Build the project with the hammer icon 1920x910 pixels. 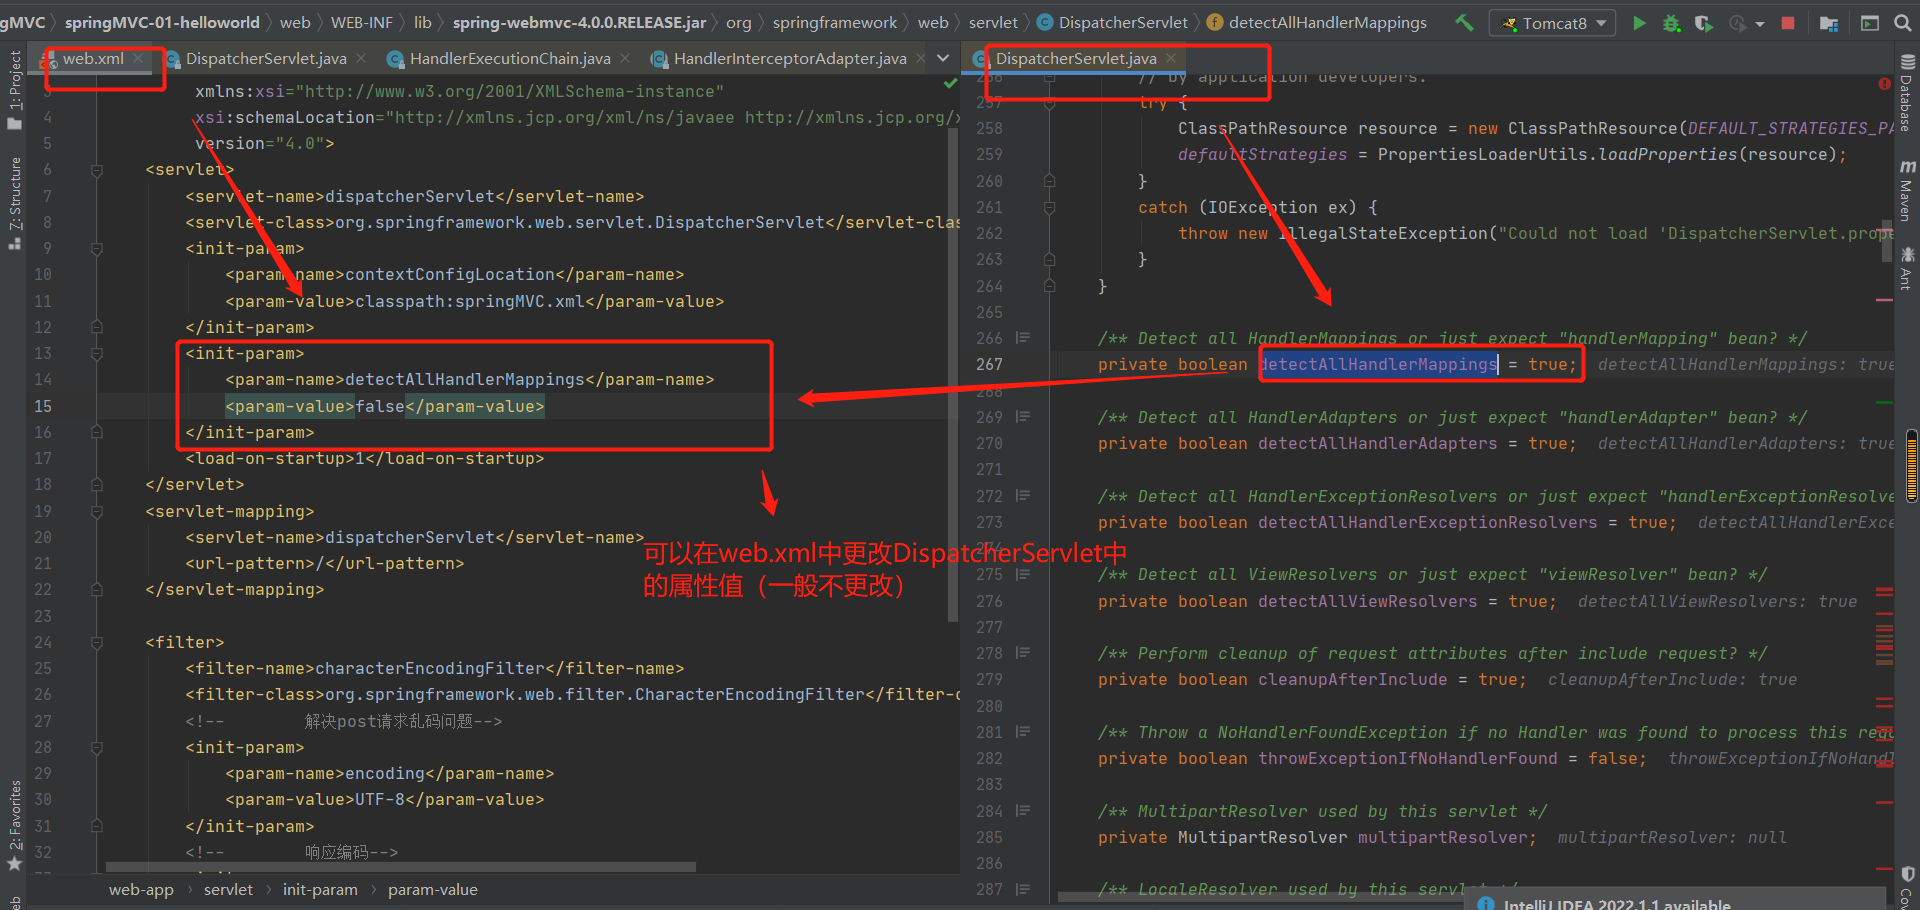1464,22
